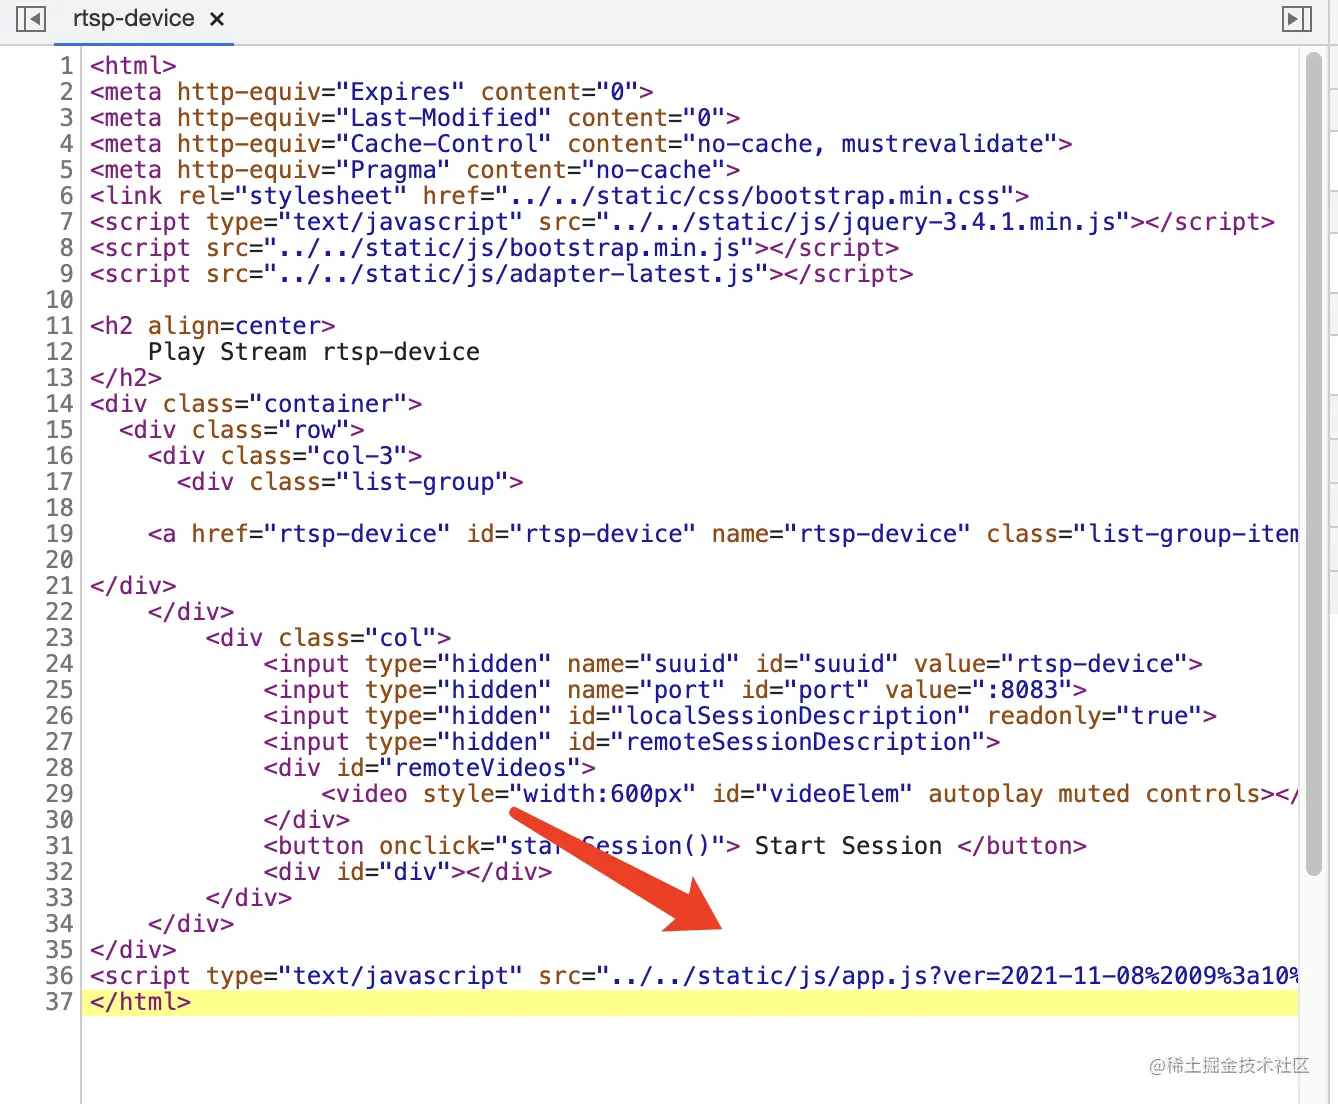
Task: Click the localSessionDescription input line
Action: [740, 716]
